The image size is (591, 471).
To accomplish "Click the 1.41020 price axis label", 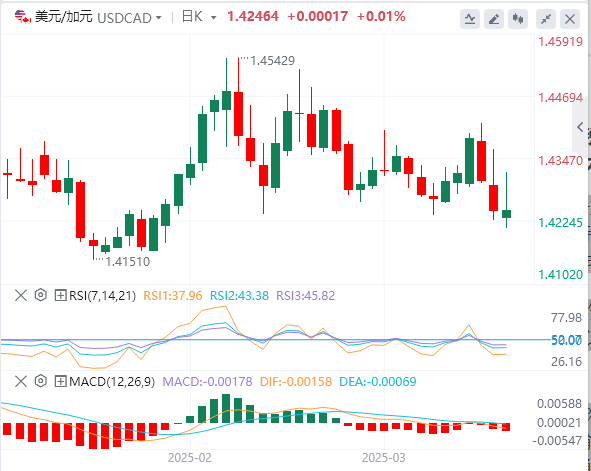I will pyautogui.click(x=560, y=275).
